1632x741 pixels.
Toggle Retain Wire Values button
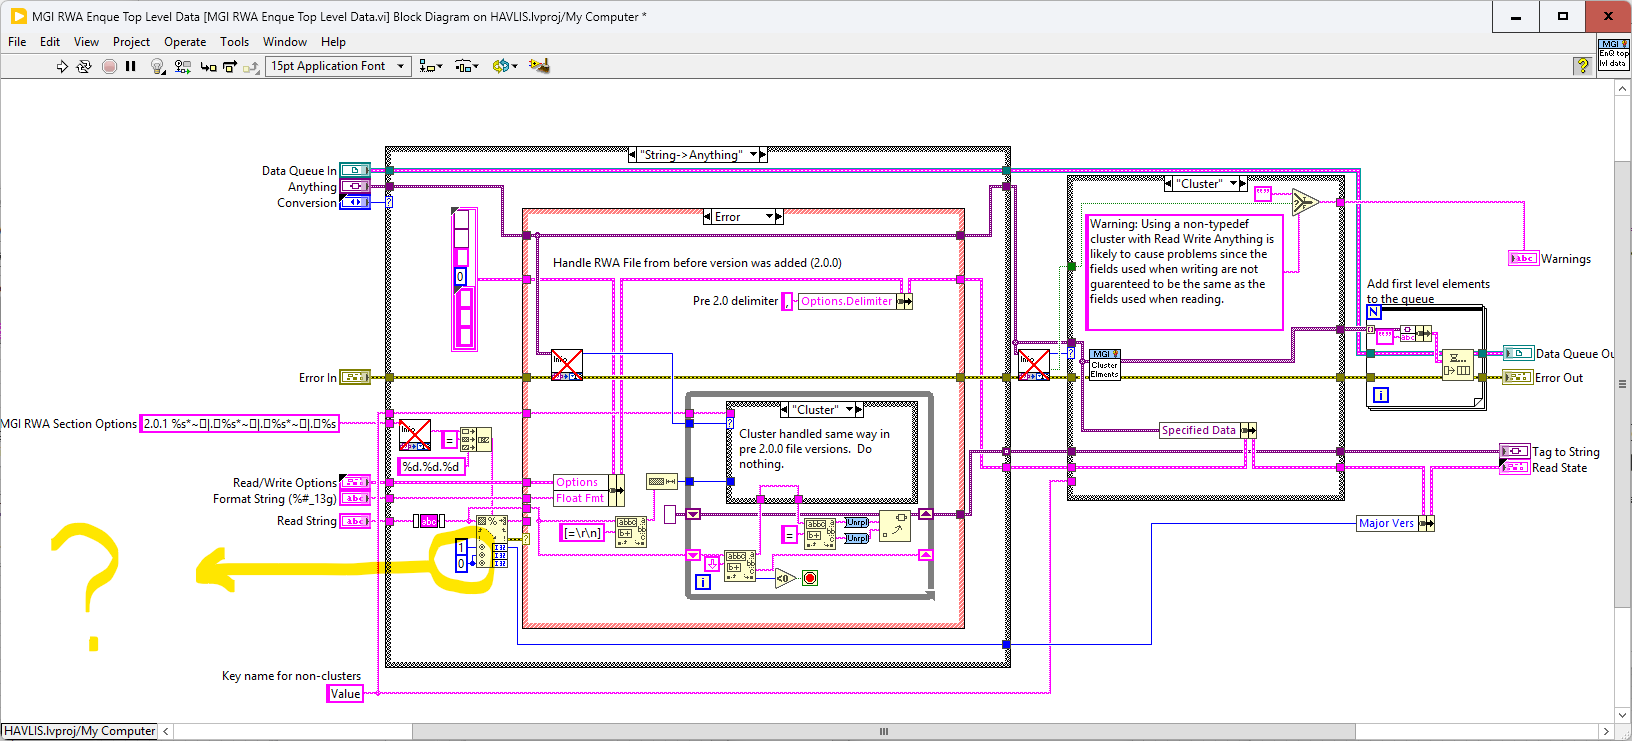182,66
